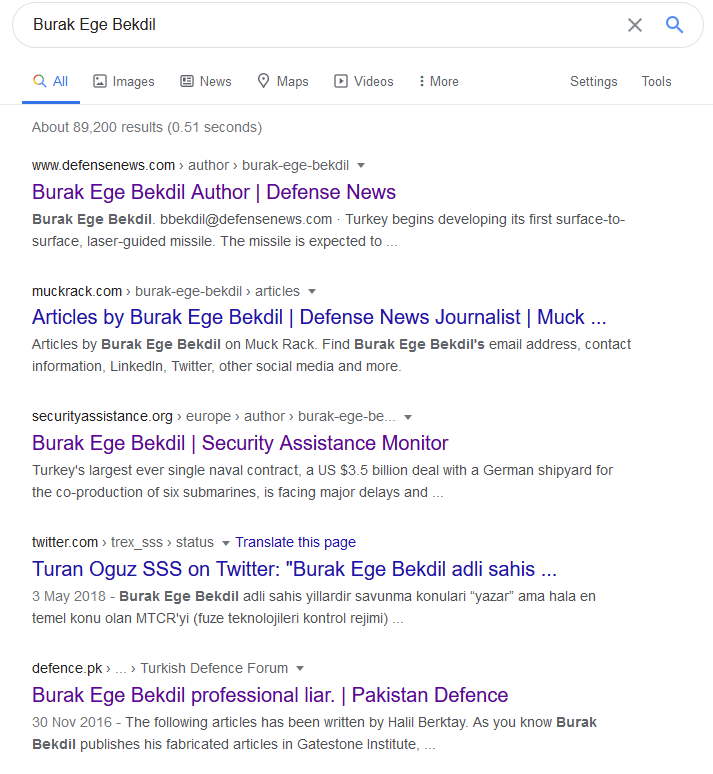Open the Maps results tab
The height and width of the screenshot is (774, 713).
[x=282, y=82]
